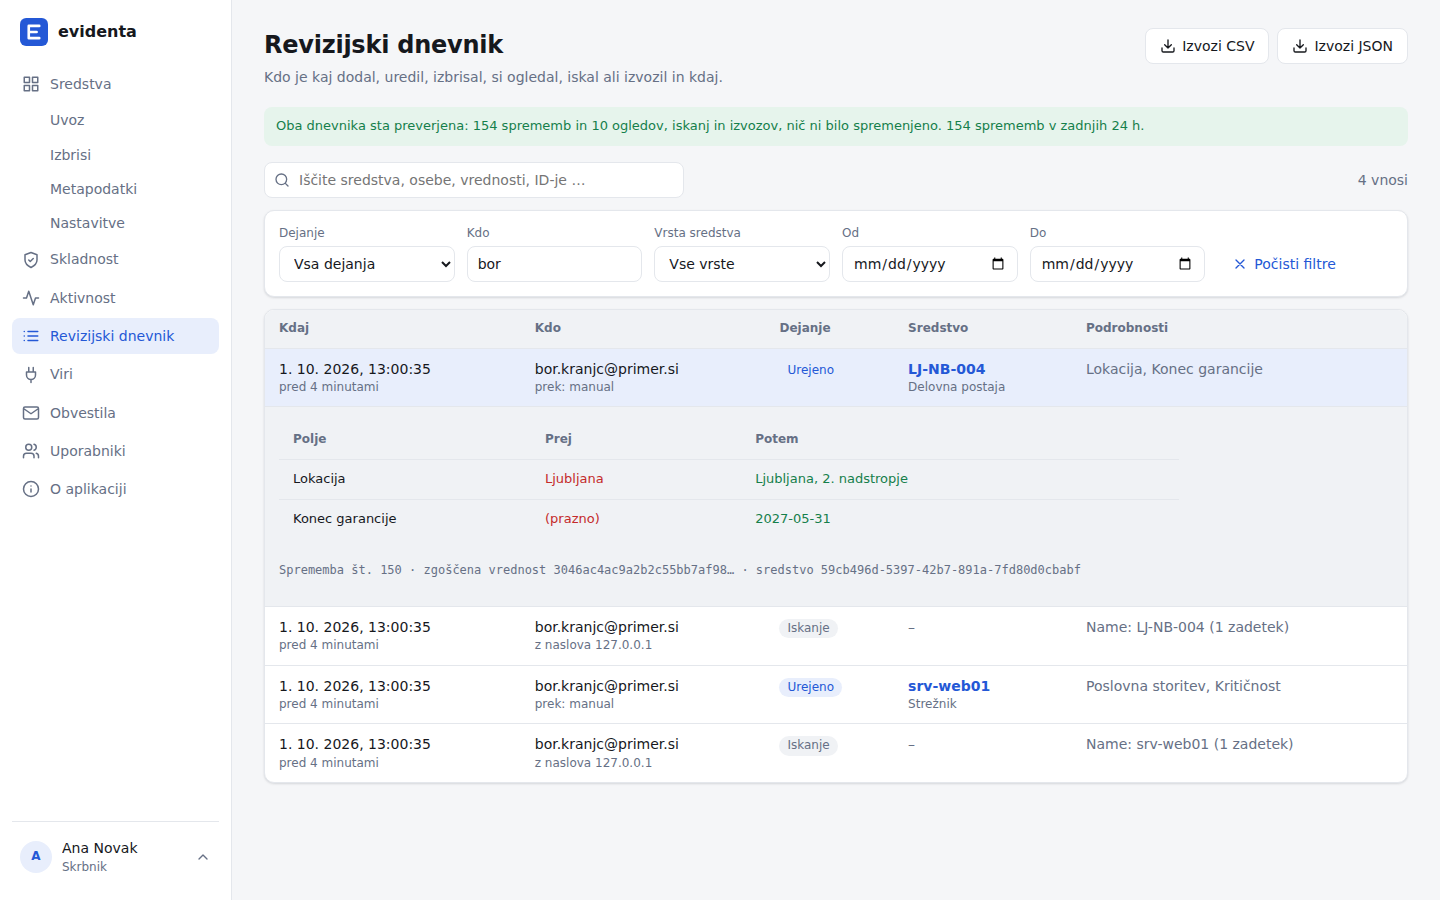Click the O aplikaciji info icon
Image resolution: width=1440 pixels, height=900 pixels.
click(x=31, y=489)
